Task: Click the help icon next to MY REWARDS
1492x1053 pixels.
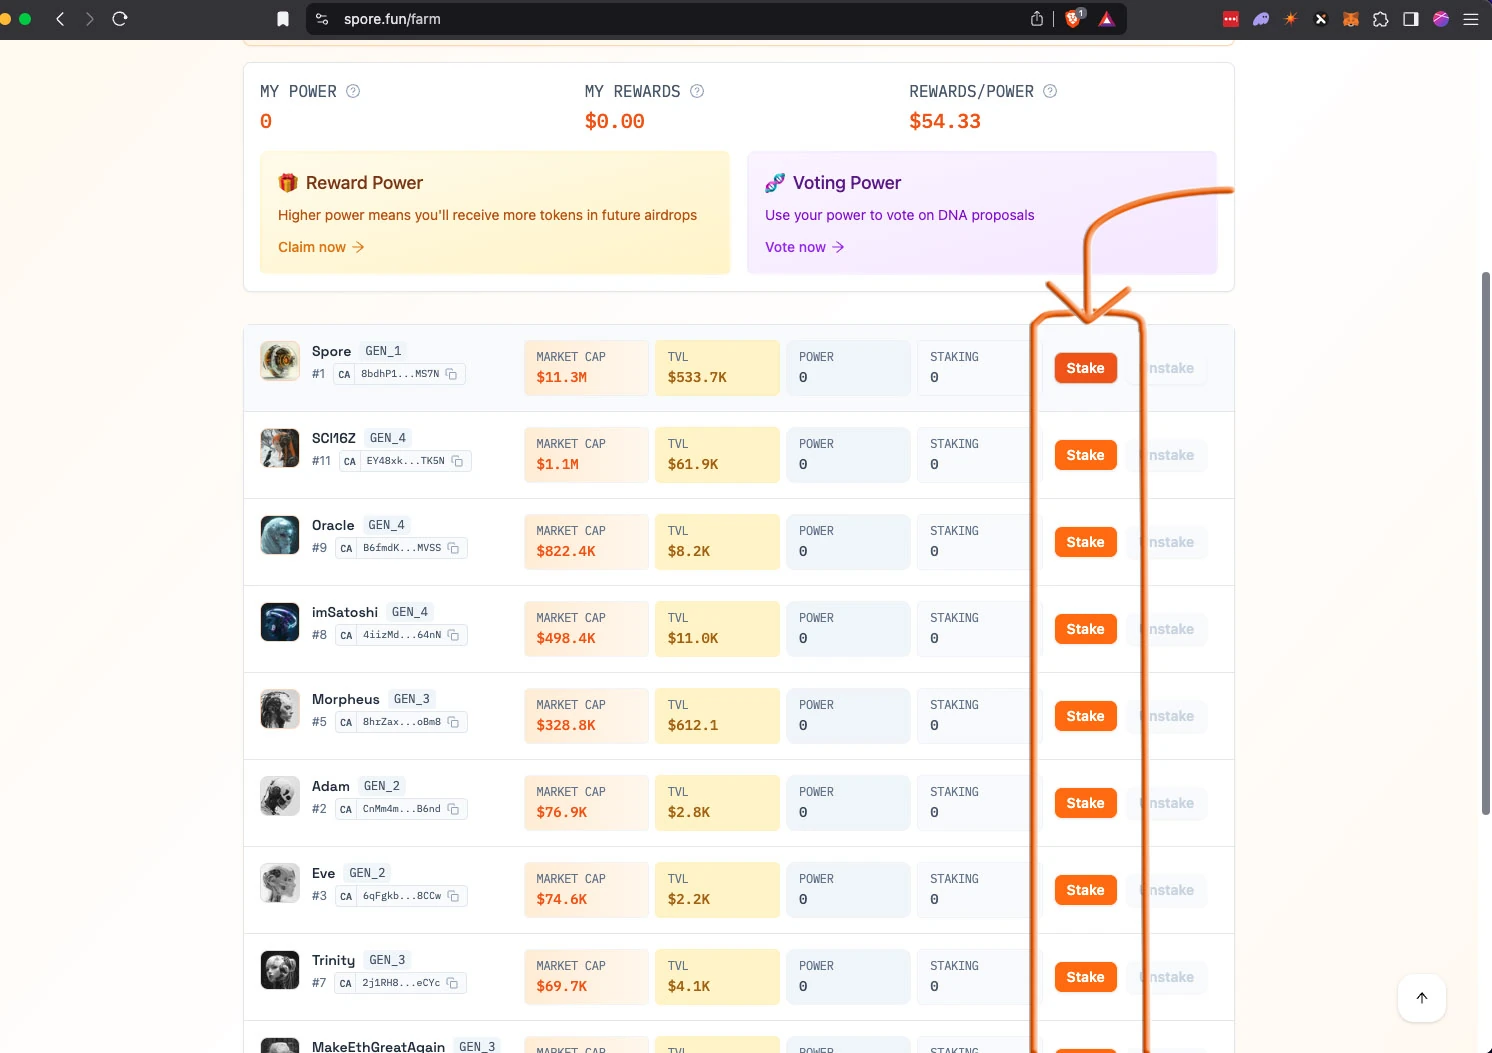Action: pos(697,91)
